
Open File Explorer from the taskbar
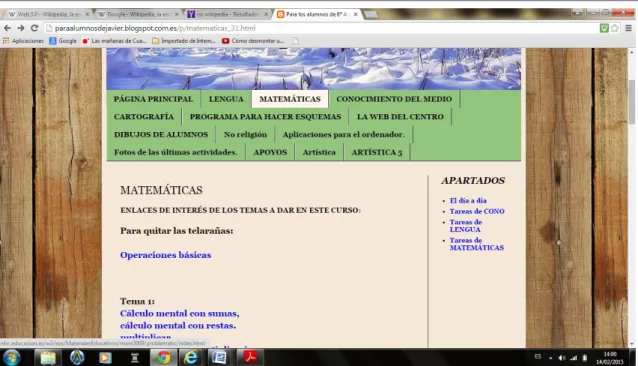(48, 358)
